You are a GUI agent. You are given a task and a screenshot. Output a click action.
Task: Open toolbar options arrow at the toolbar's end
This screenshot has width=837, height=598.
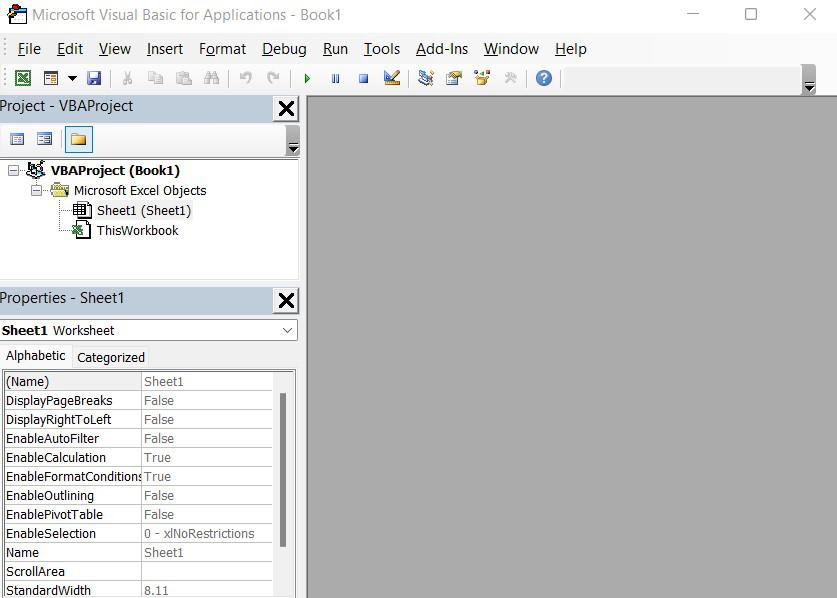tap(809, 80)
